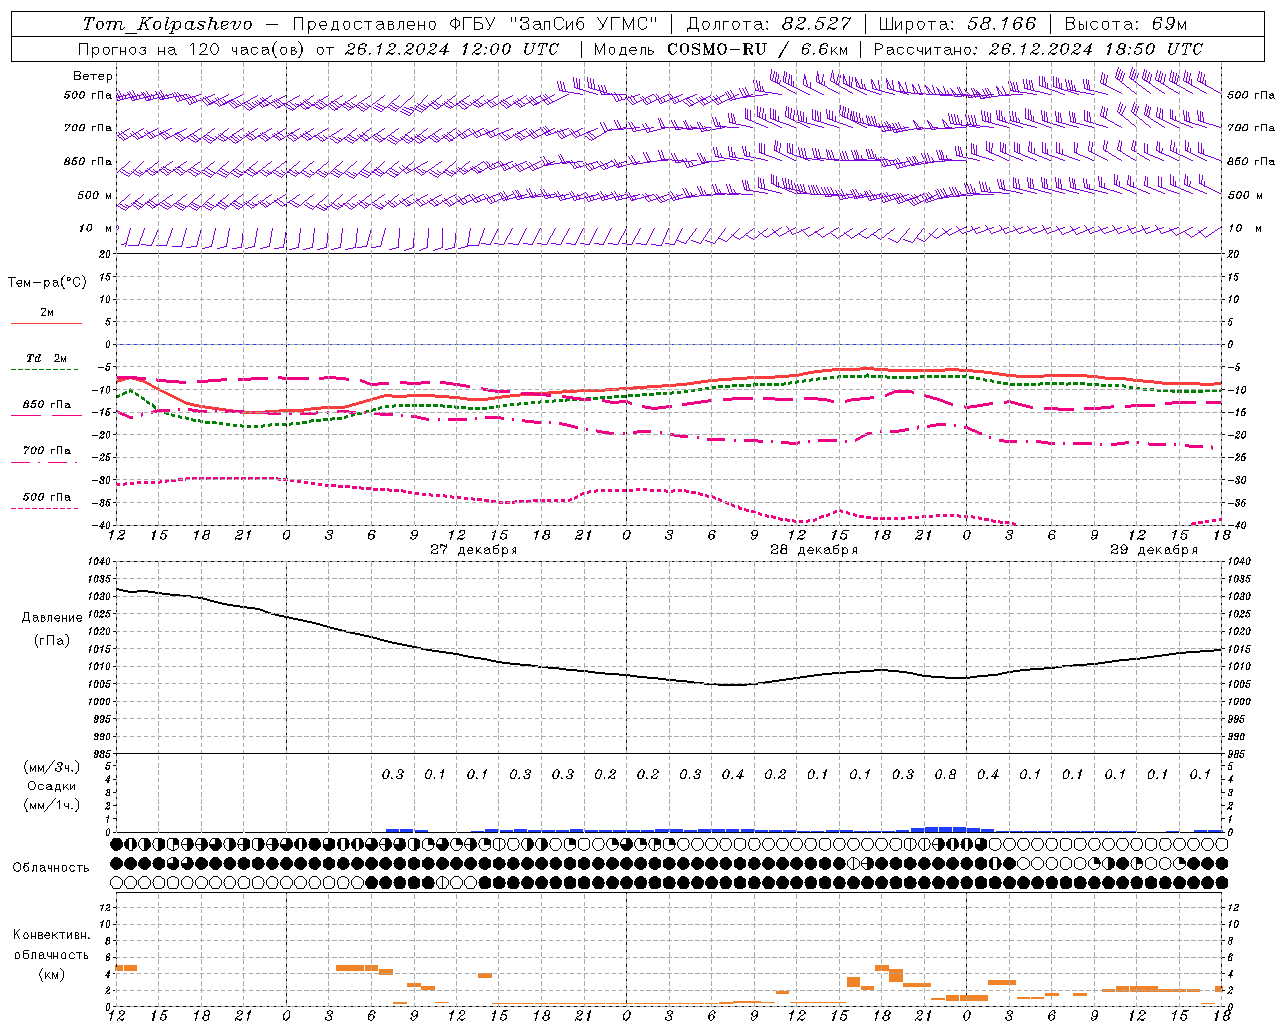
Task: Click the 0.8 precipitation value
Action: click(x=945, y=775)
